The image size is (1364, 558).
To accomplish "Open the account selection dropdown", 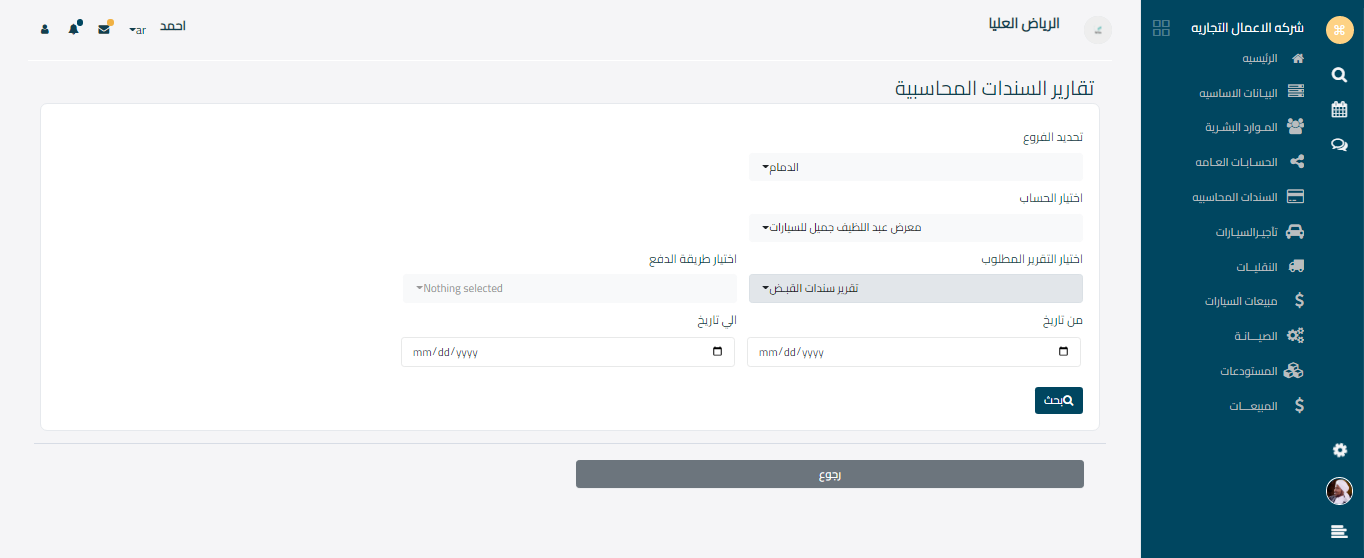I will coord(915,228).
